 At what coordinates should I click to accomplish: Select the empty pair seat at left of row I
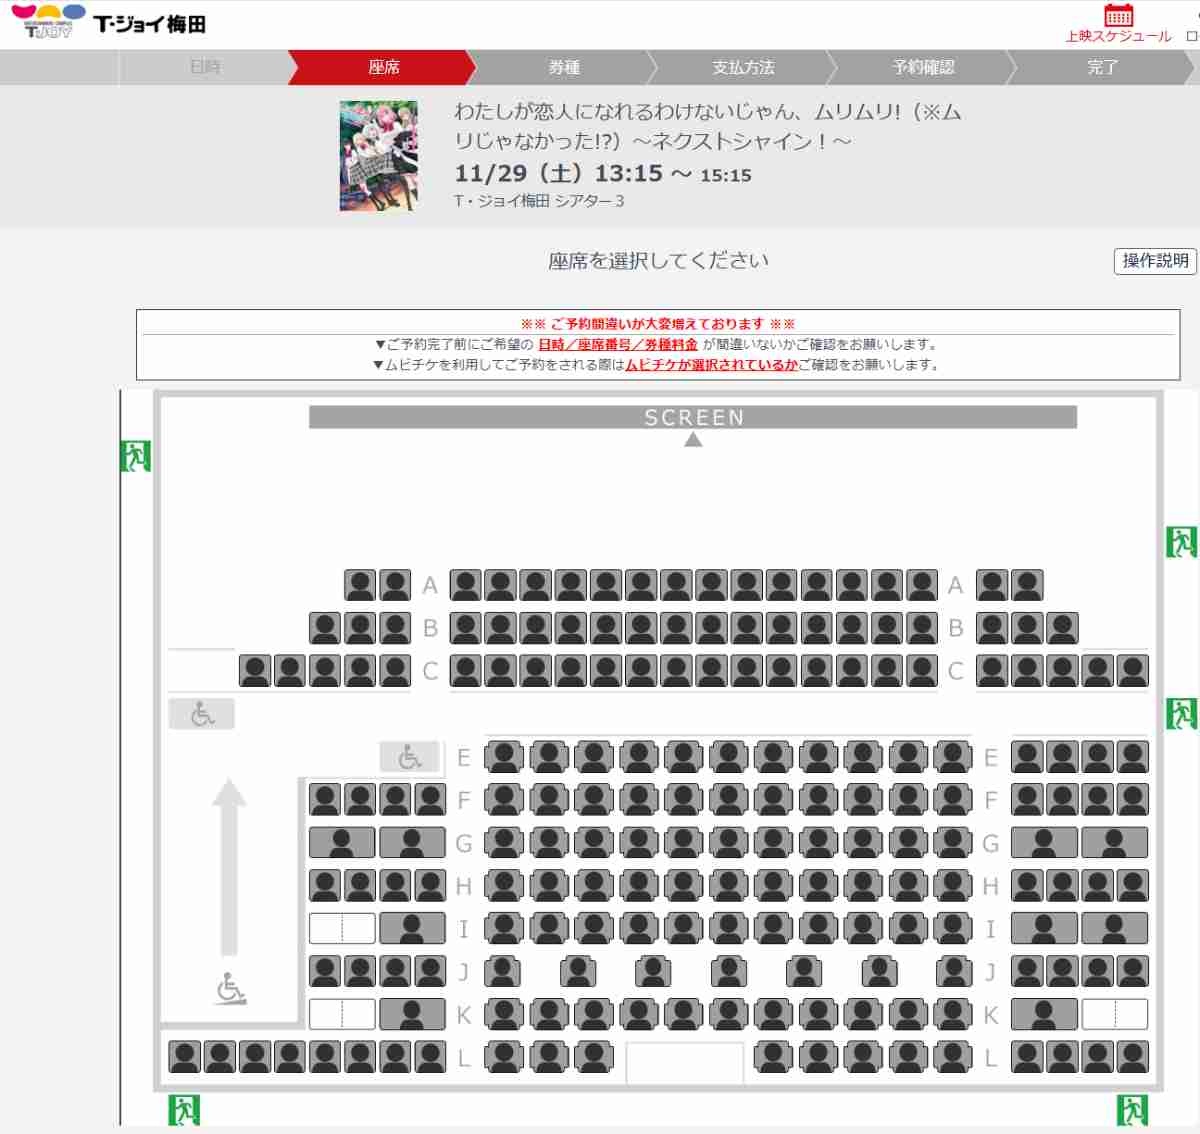(x=342, y=928)
